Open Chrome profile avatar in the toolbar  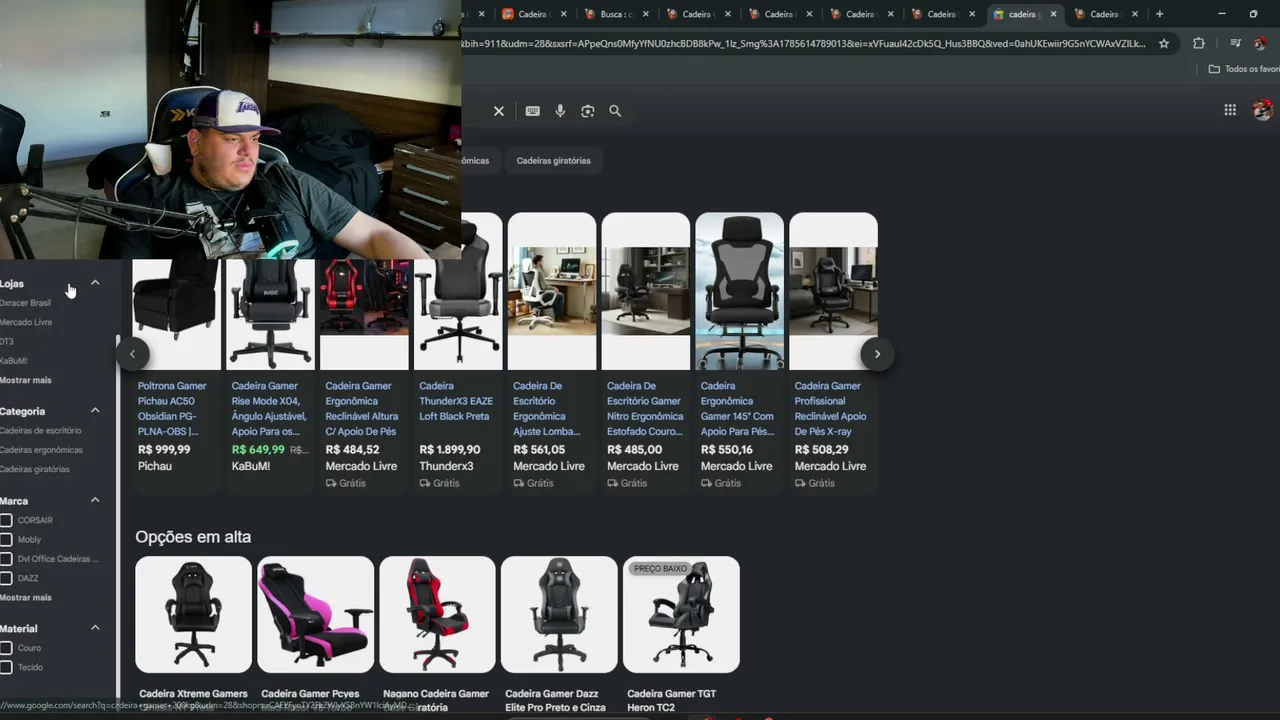(1261, 44)
